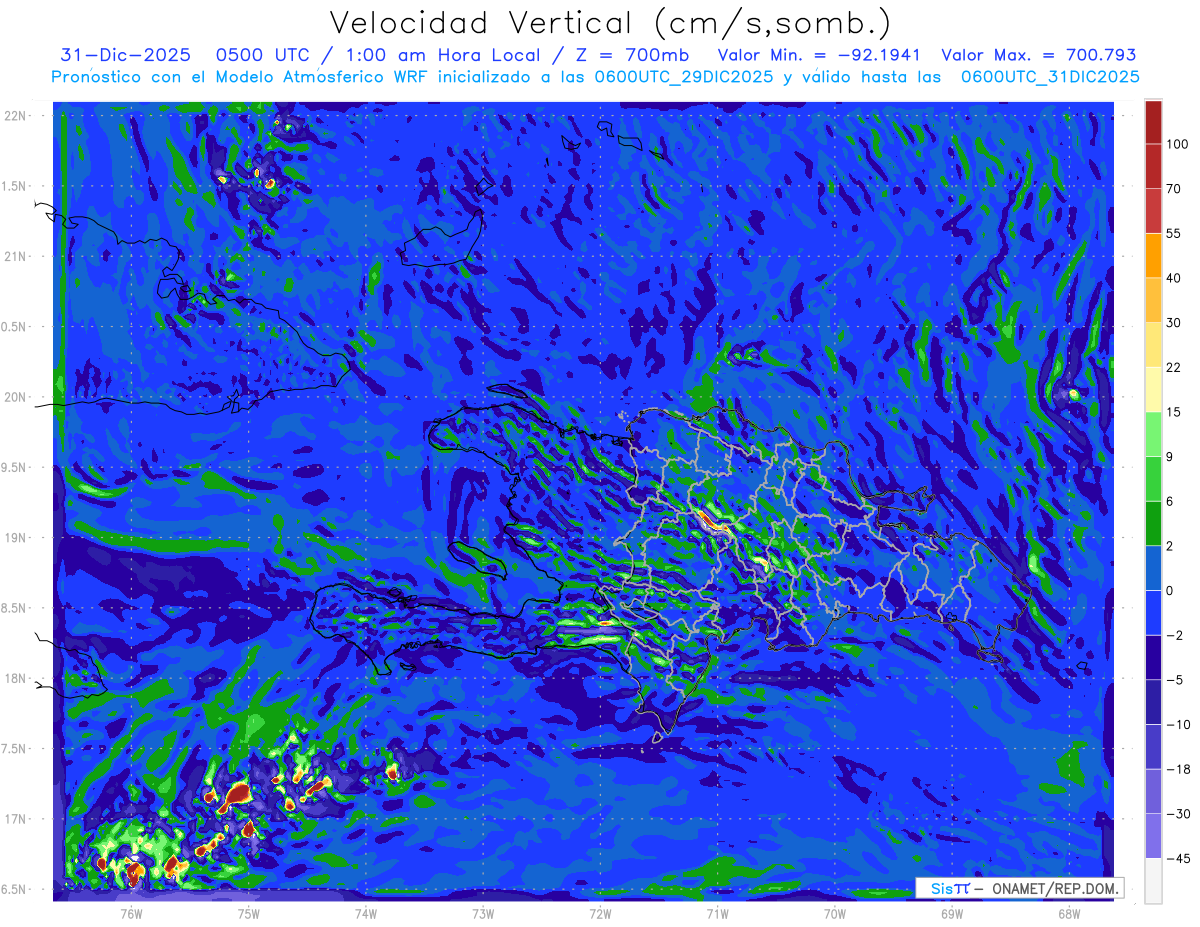The height and width of the screenshot is (927, 1200).
Task: Select the pale yellow swatch between 22 and 15
Action: (x=1153, y=389)
